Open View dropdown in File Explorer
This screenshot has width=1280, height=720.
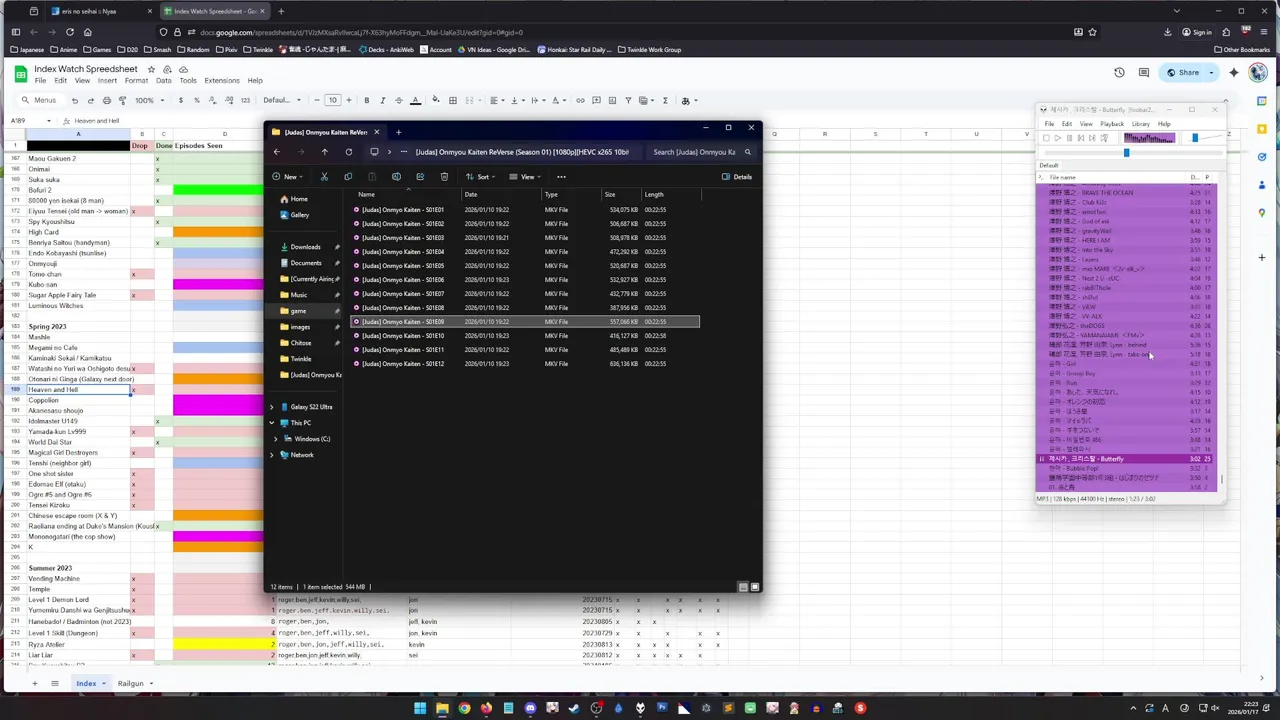(525, 177)
